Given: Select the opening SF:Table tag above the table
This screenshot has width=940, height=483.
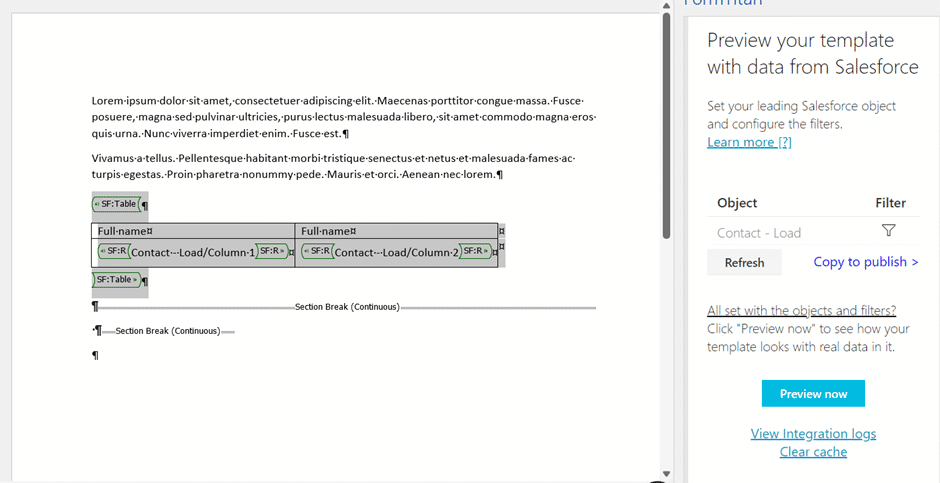Looking at the screenshot, I should pyautogui.click(x=116, y=204).
